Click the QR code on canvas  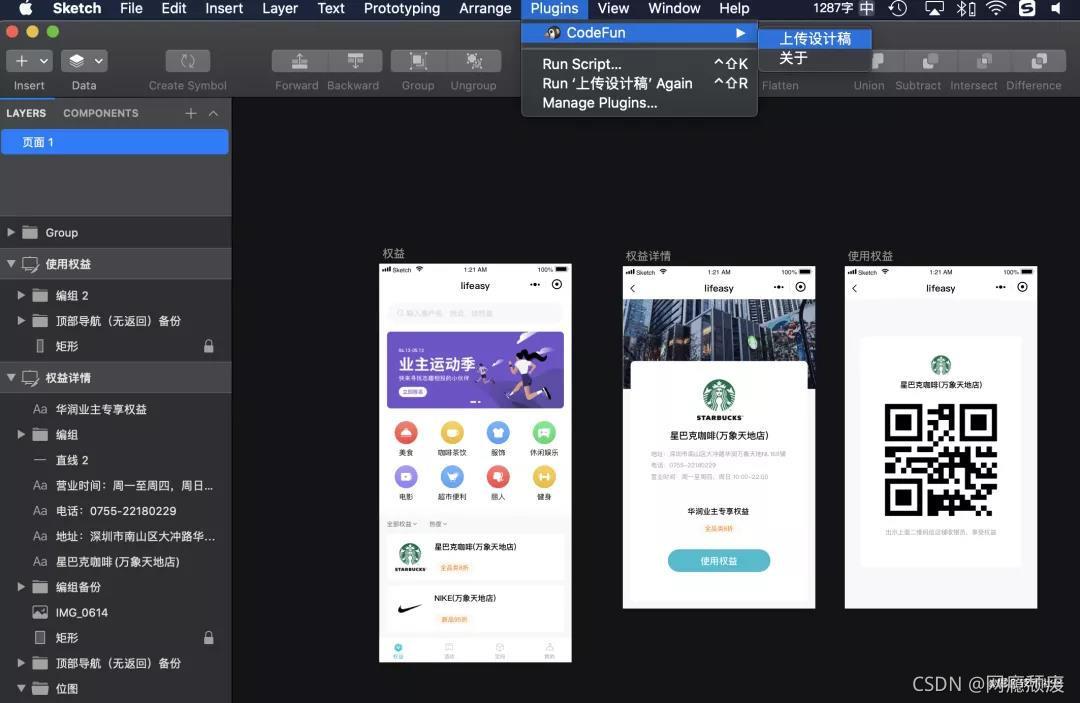[x=941, y=460]
